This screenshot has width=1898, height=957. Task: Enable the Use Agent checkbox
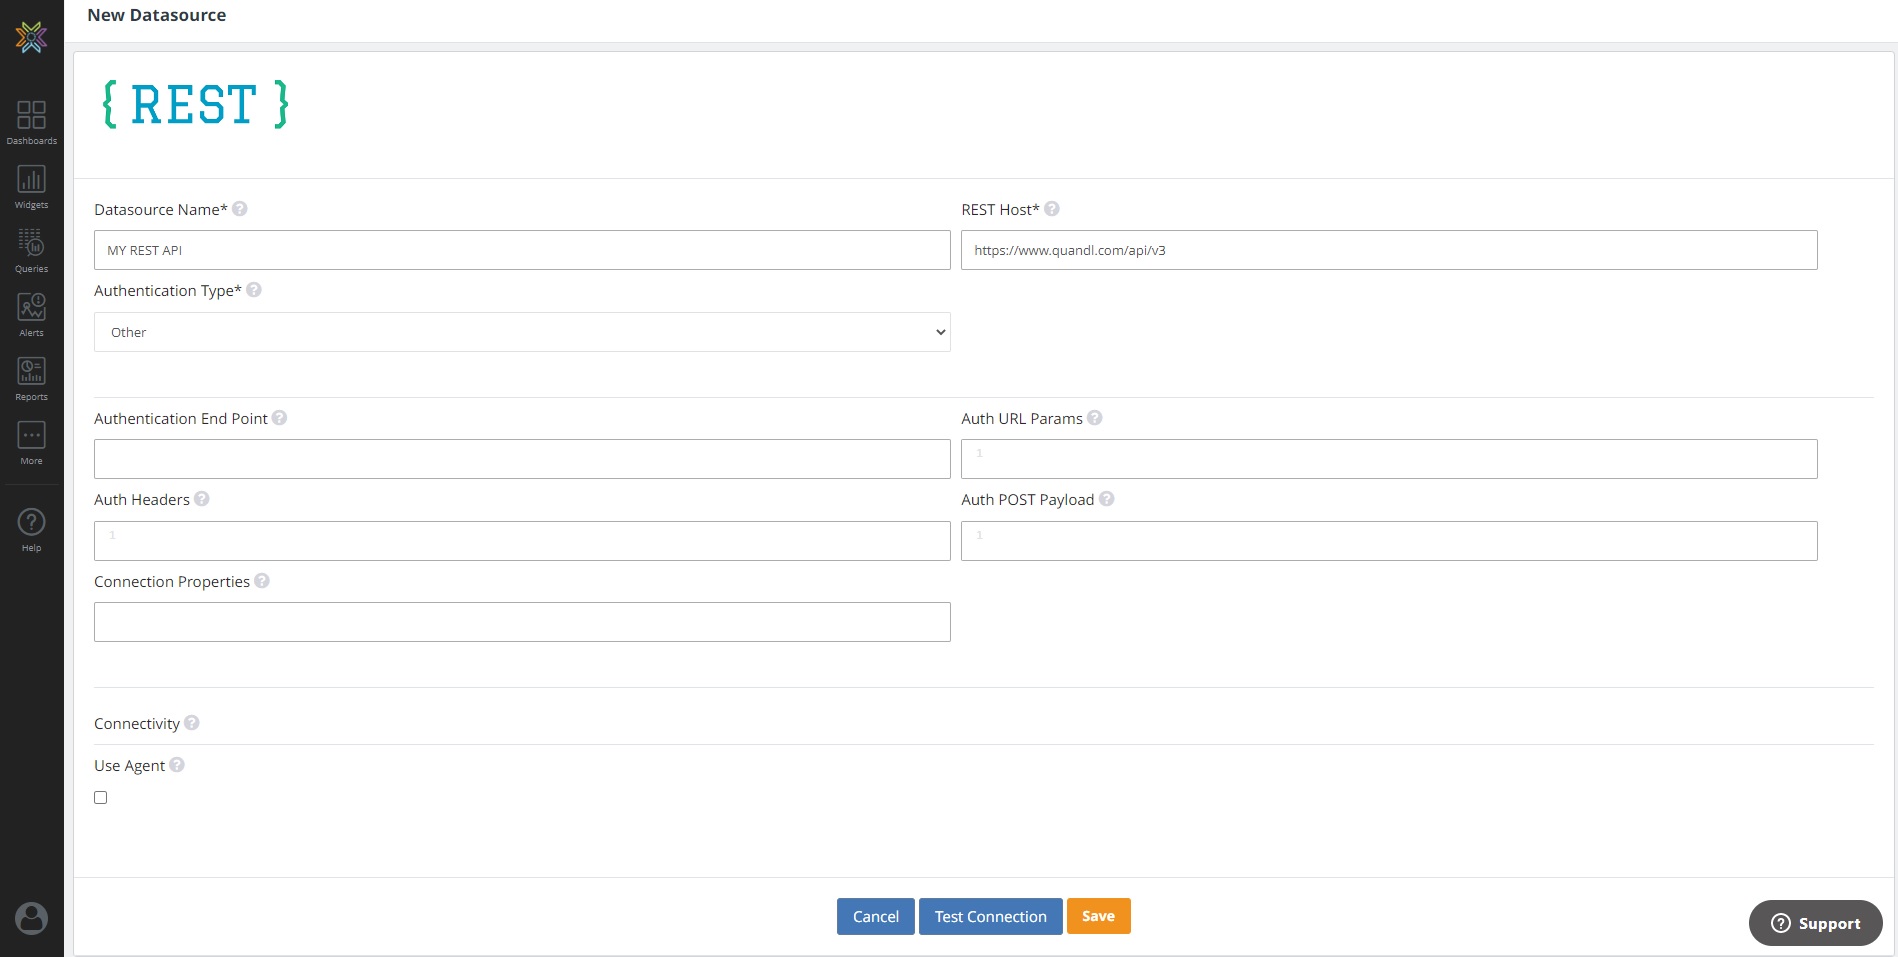click(101, 797)
